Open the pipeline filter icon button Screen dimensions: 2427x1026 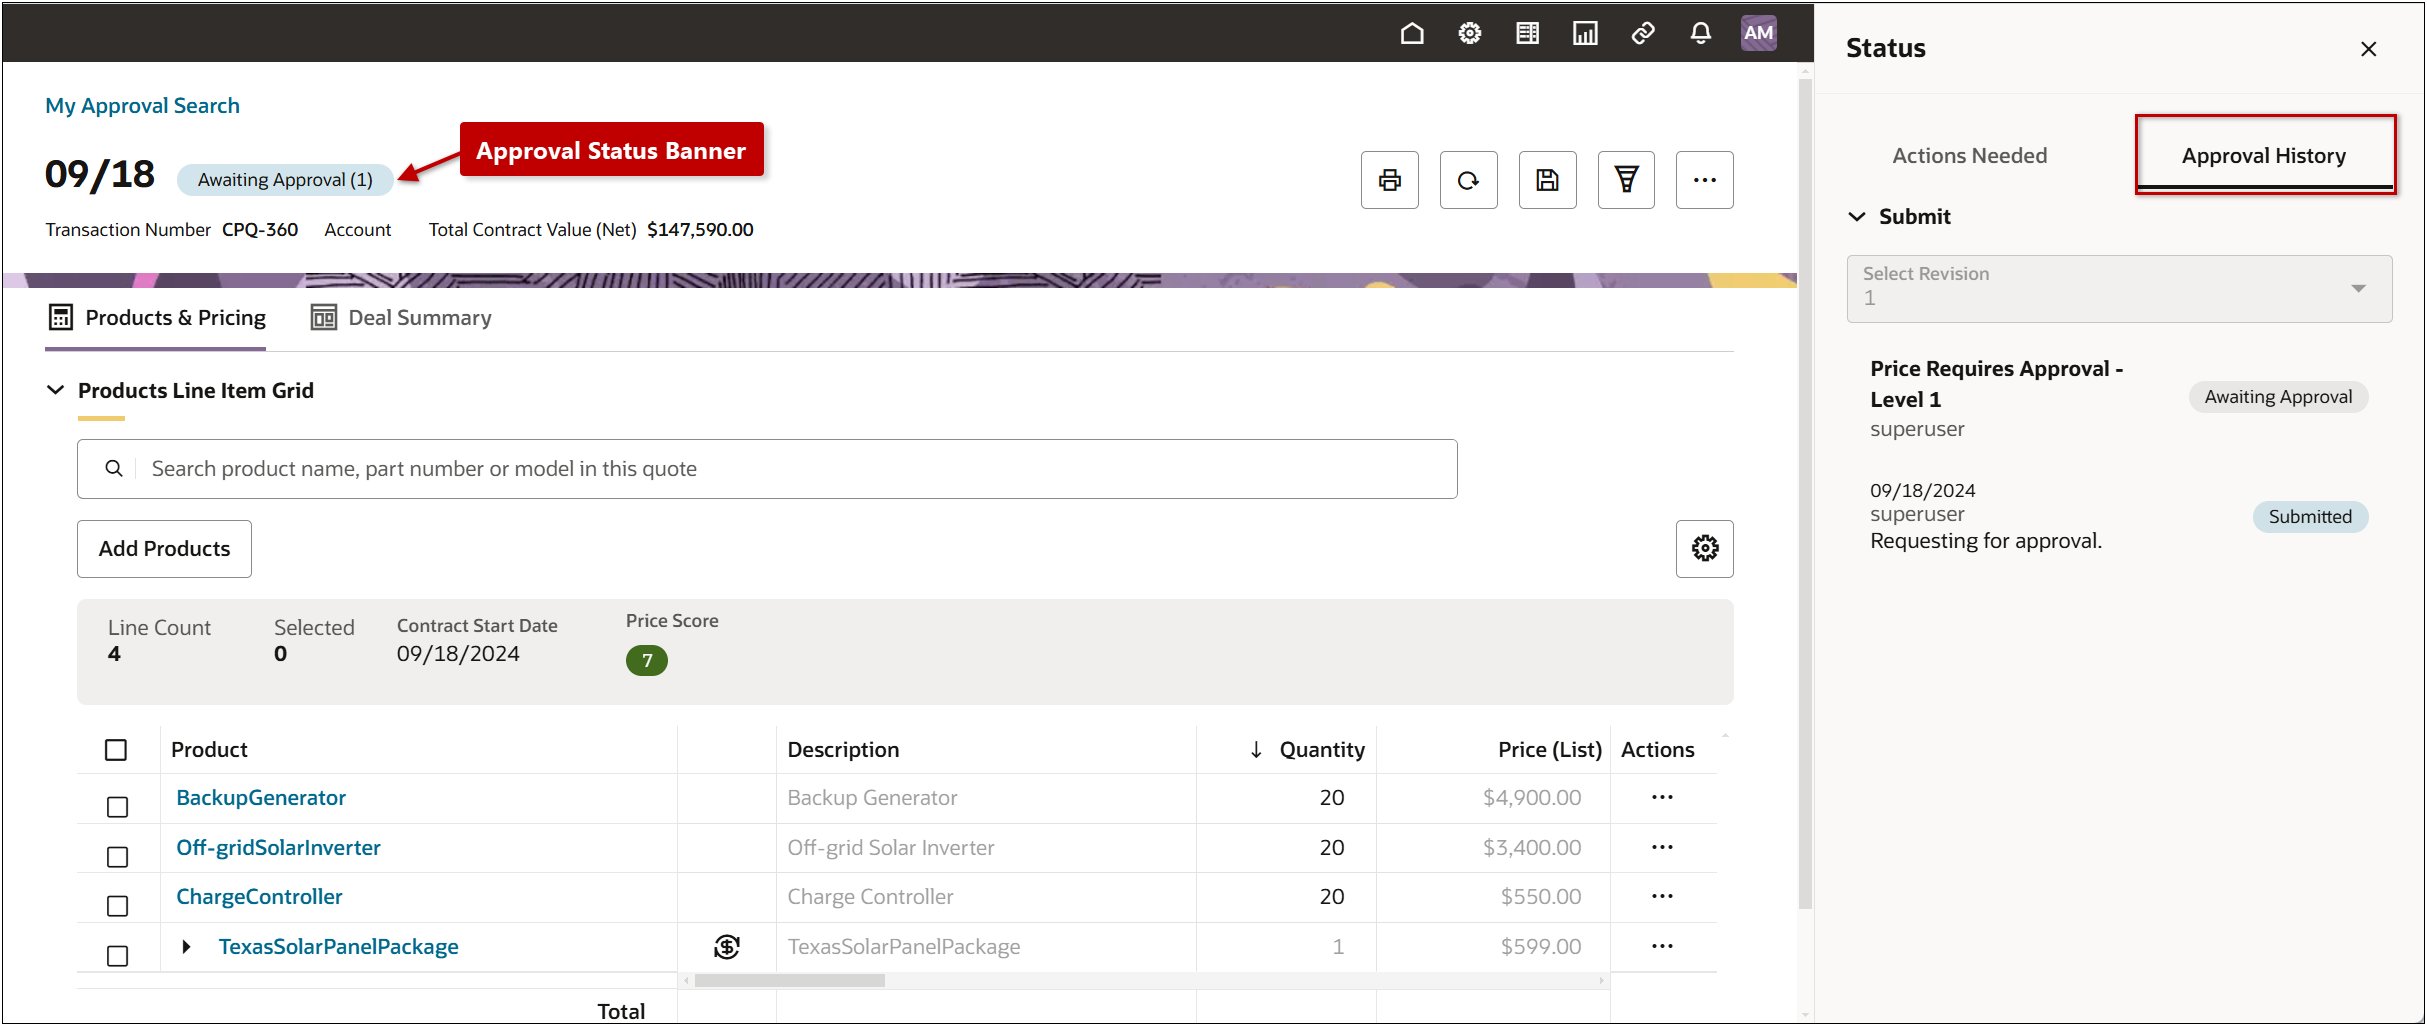[1626, 180]
